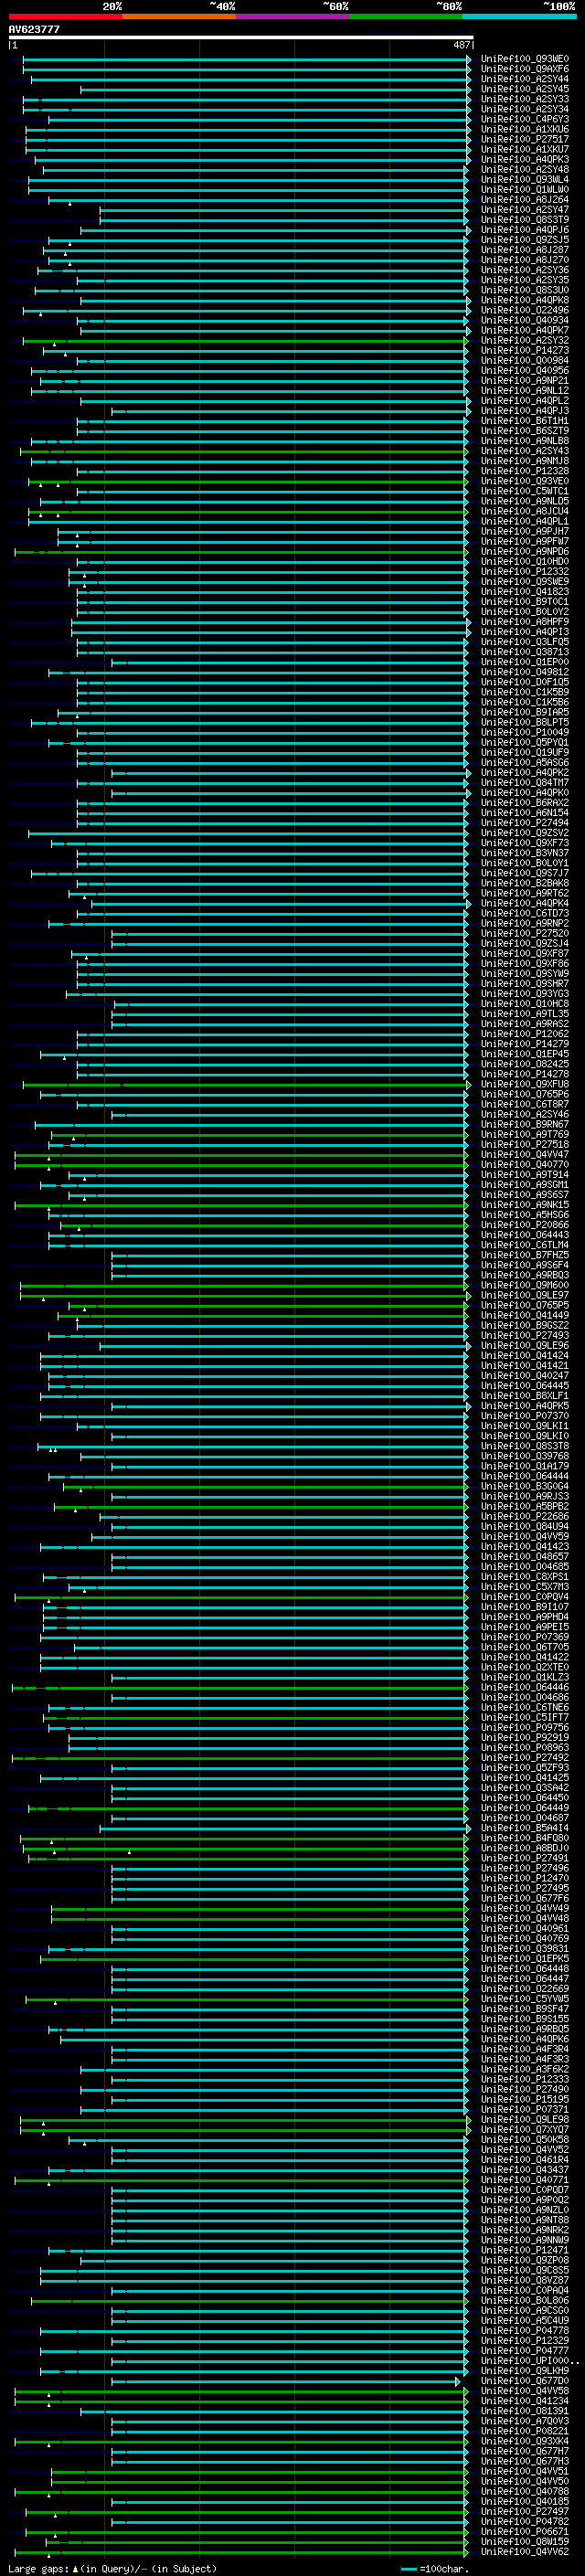Click UniRef100_P27520 label

point(525,934)
